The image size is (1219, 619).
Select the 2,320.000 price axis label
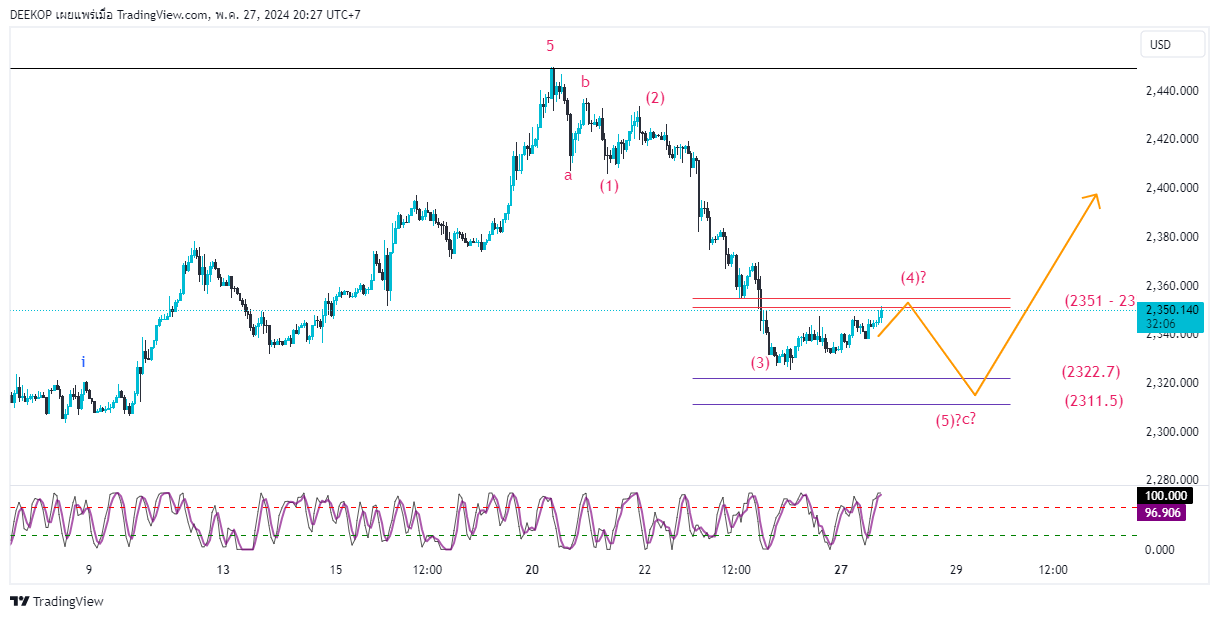1172,383
